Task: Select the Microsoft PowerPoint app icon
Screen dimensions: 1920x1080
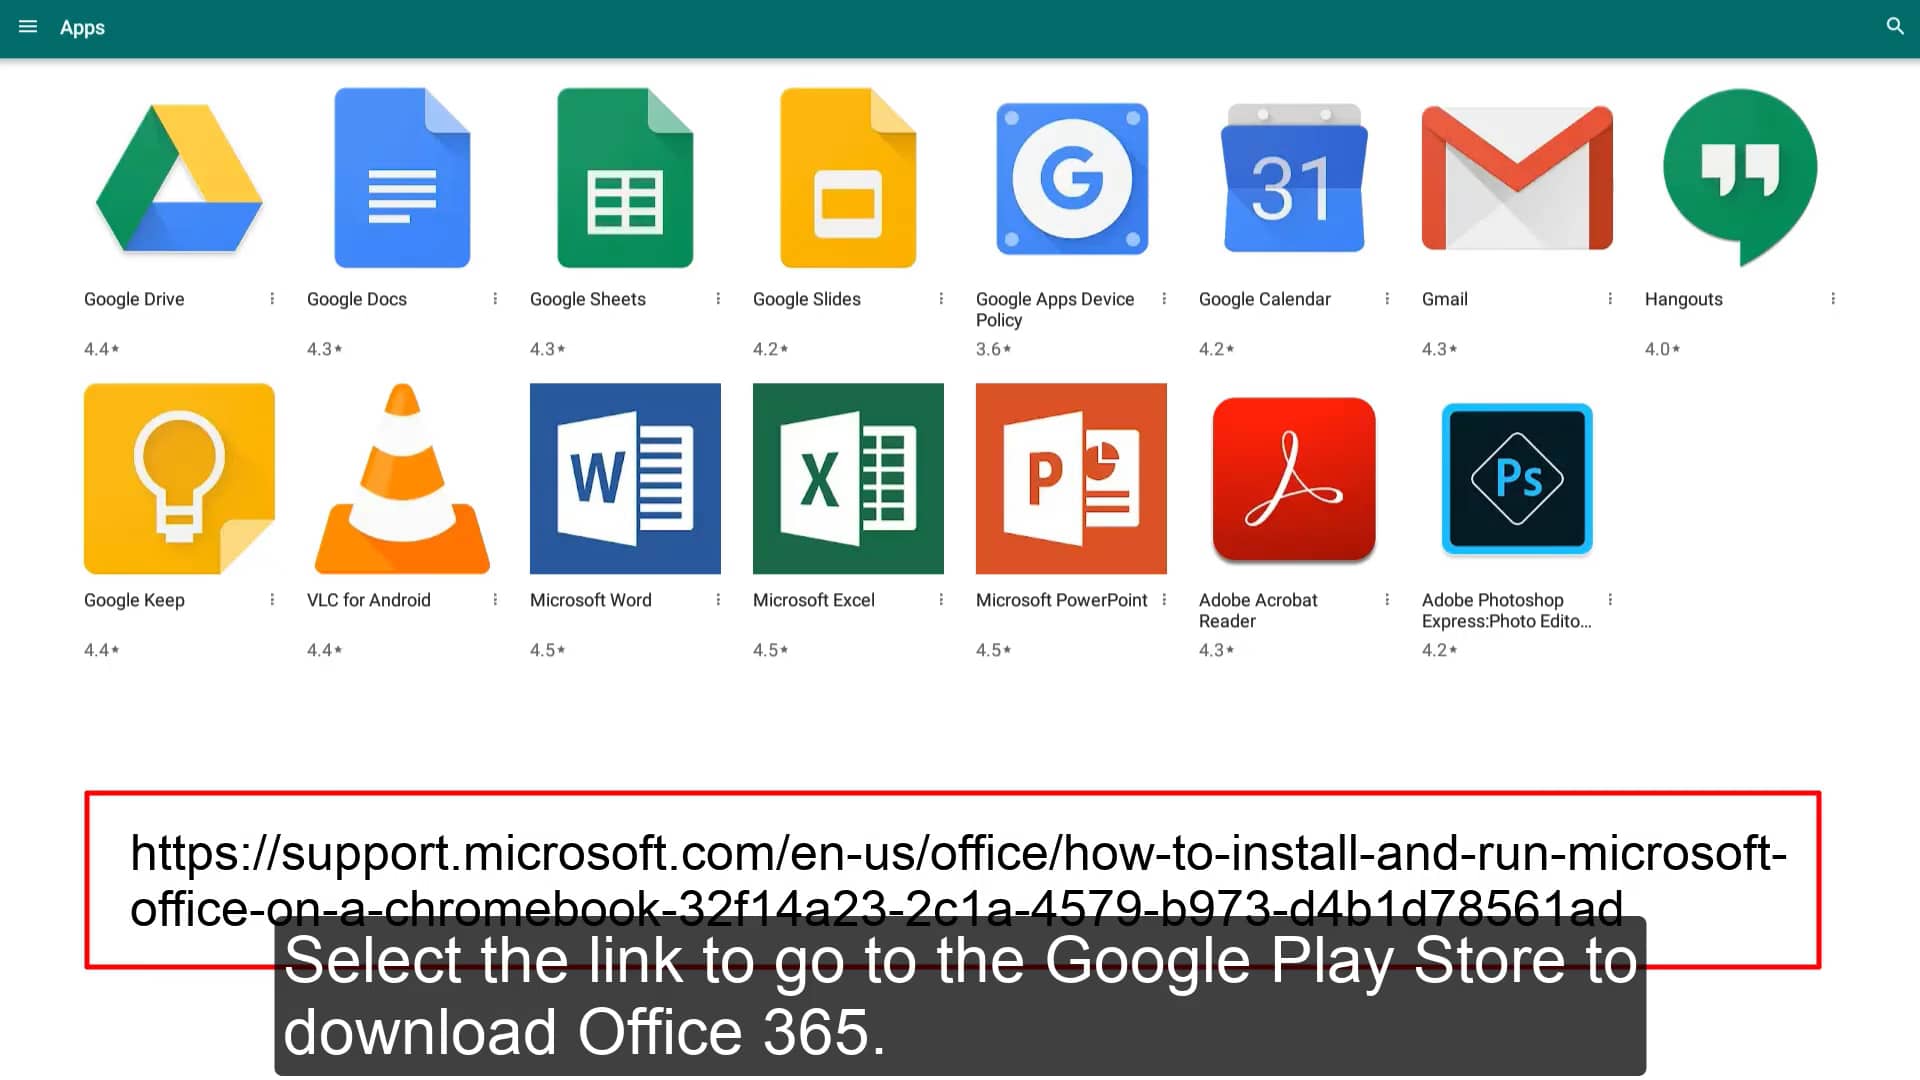Action: 1071,478
